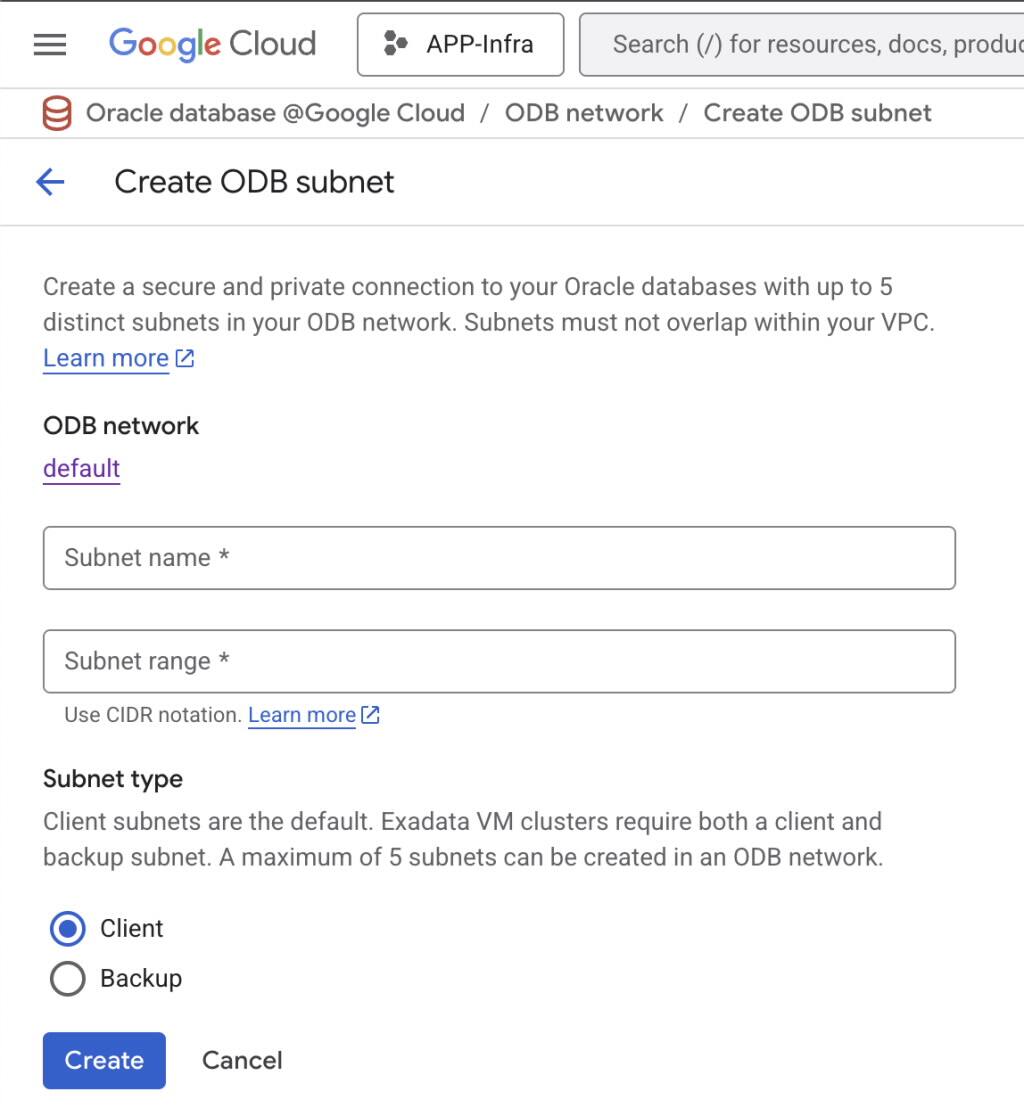Click Cancel to discard the subnet
1024x1116 pixels.
tap(242, 1060)
